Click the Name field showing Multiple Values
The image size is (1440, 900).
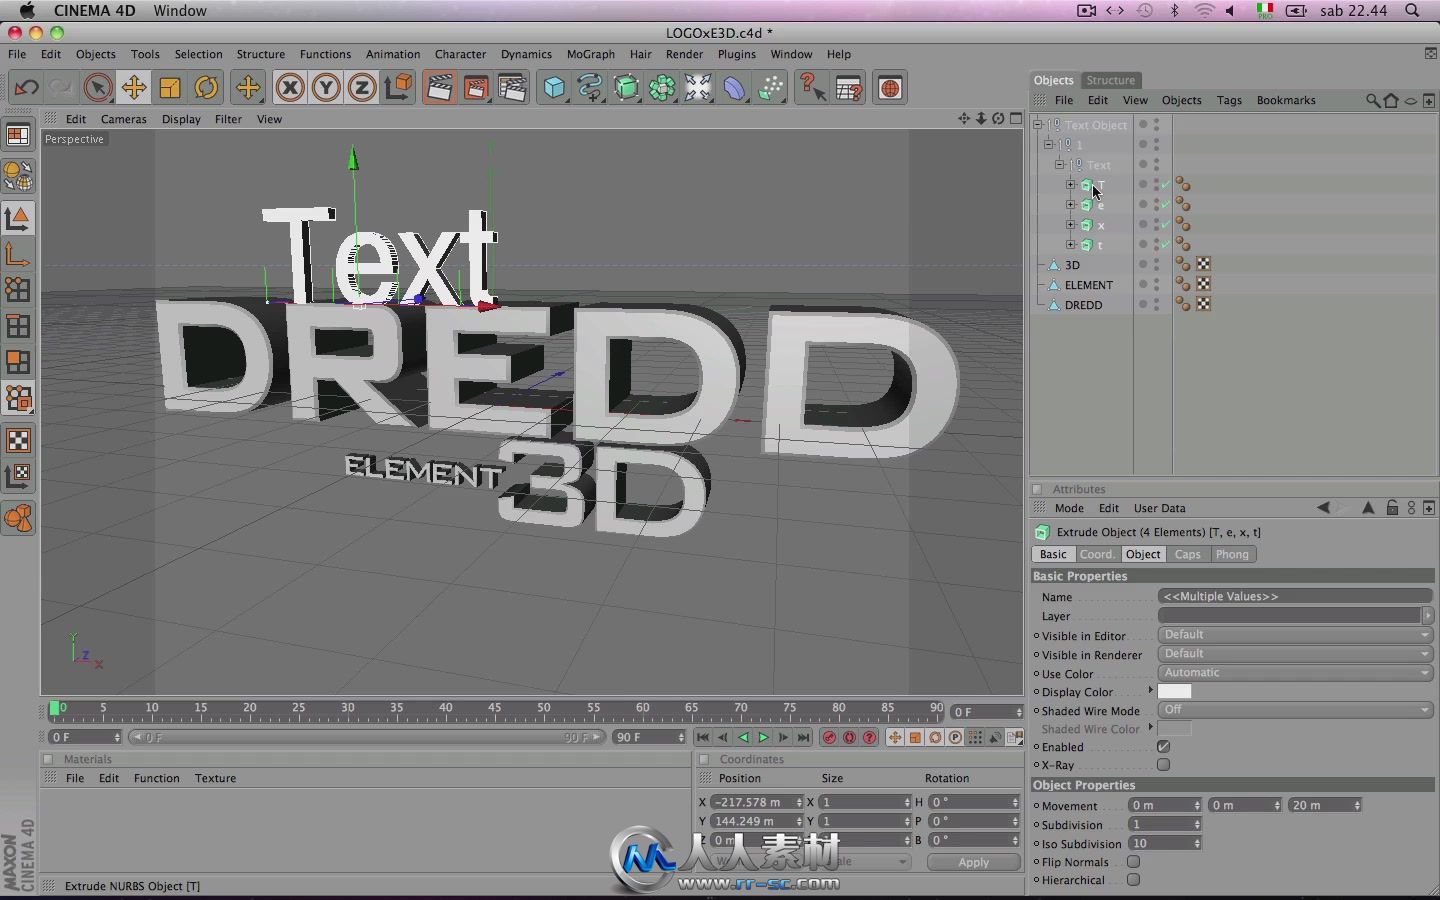[1295, 596]
